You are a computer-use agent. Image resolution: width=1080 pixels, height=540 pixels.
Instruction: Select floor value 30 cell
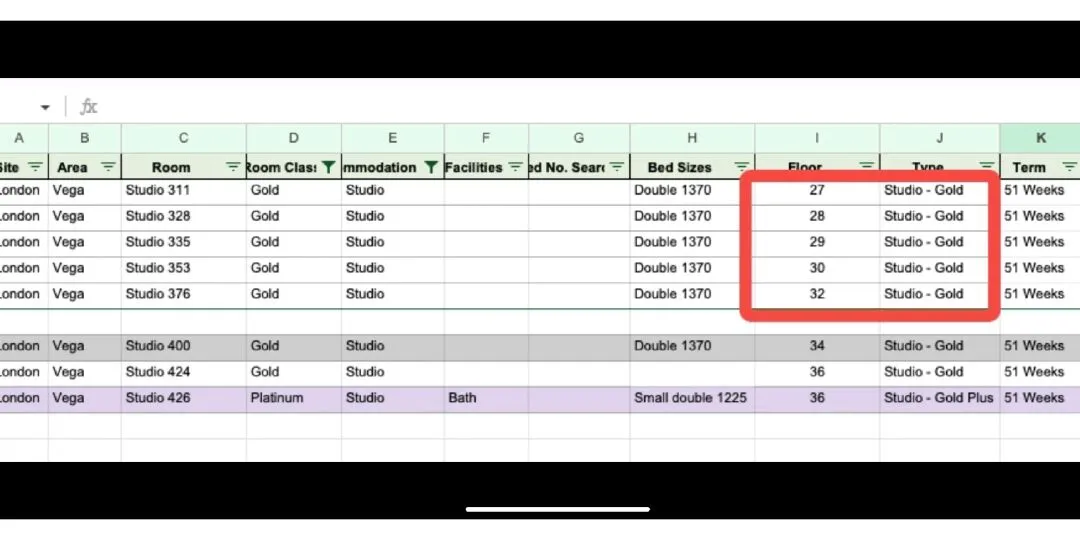(817, 268)
